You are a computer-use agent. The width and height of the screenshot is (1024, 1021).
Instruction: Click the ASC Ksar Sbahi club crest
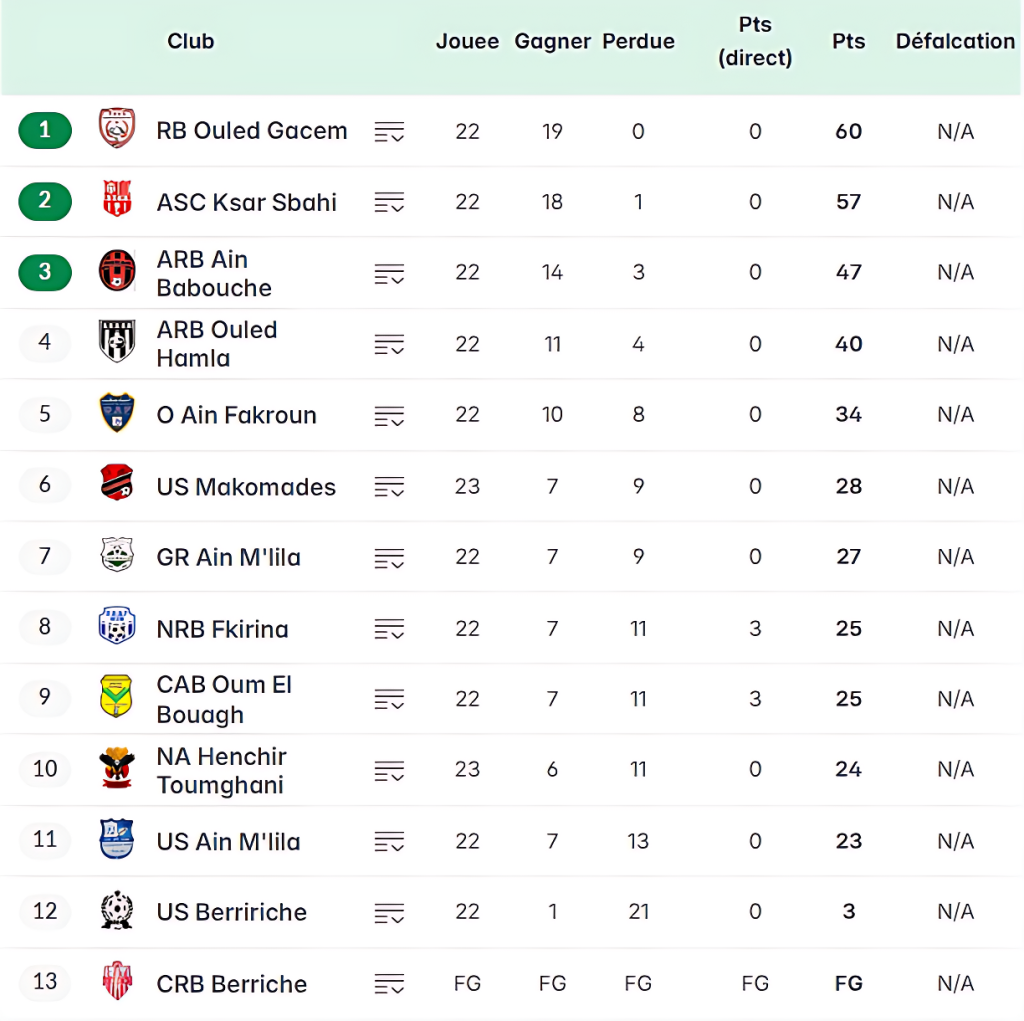[117, 201]
